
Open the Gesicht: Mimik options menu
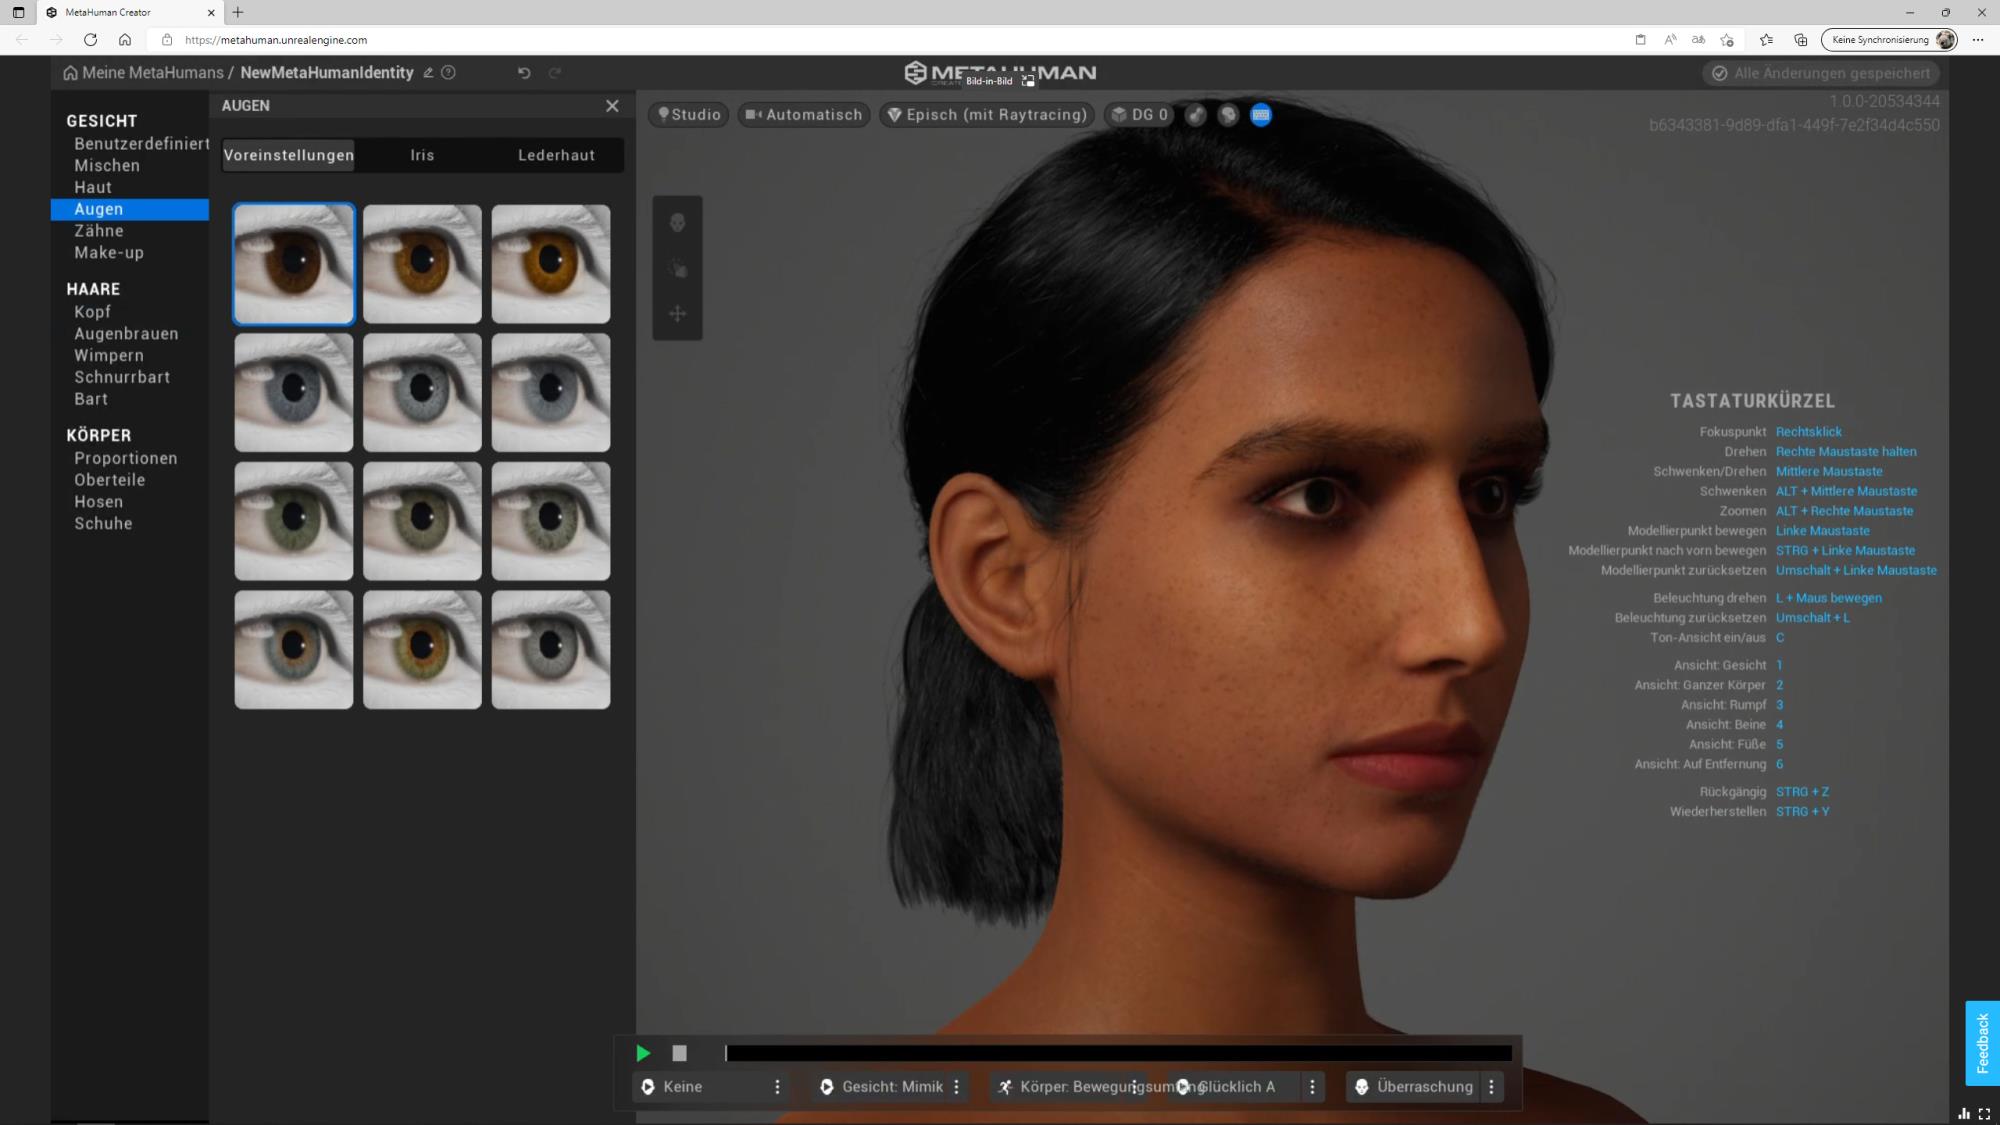(x=956, y=1087)
